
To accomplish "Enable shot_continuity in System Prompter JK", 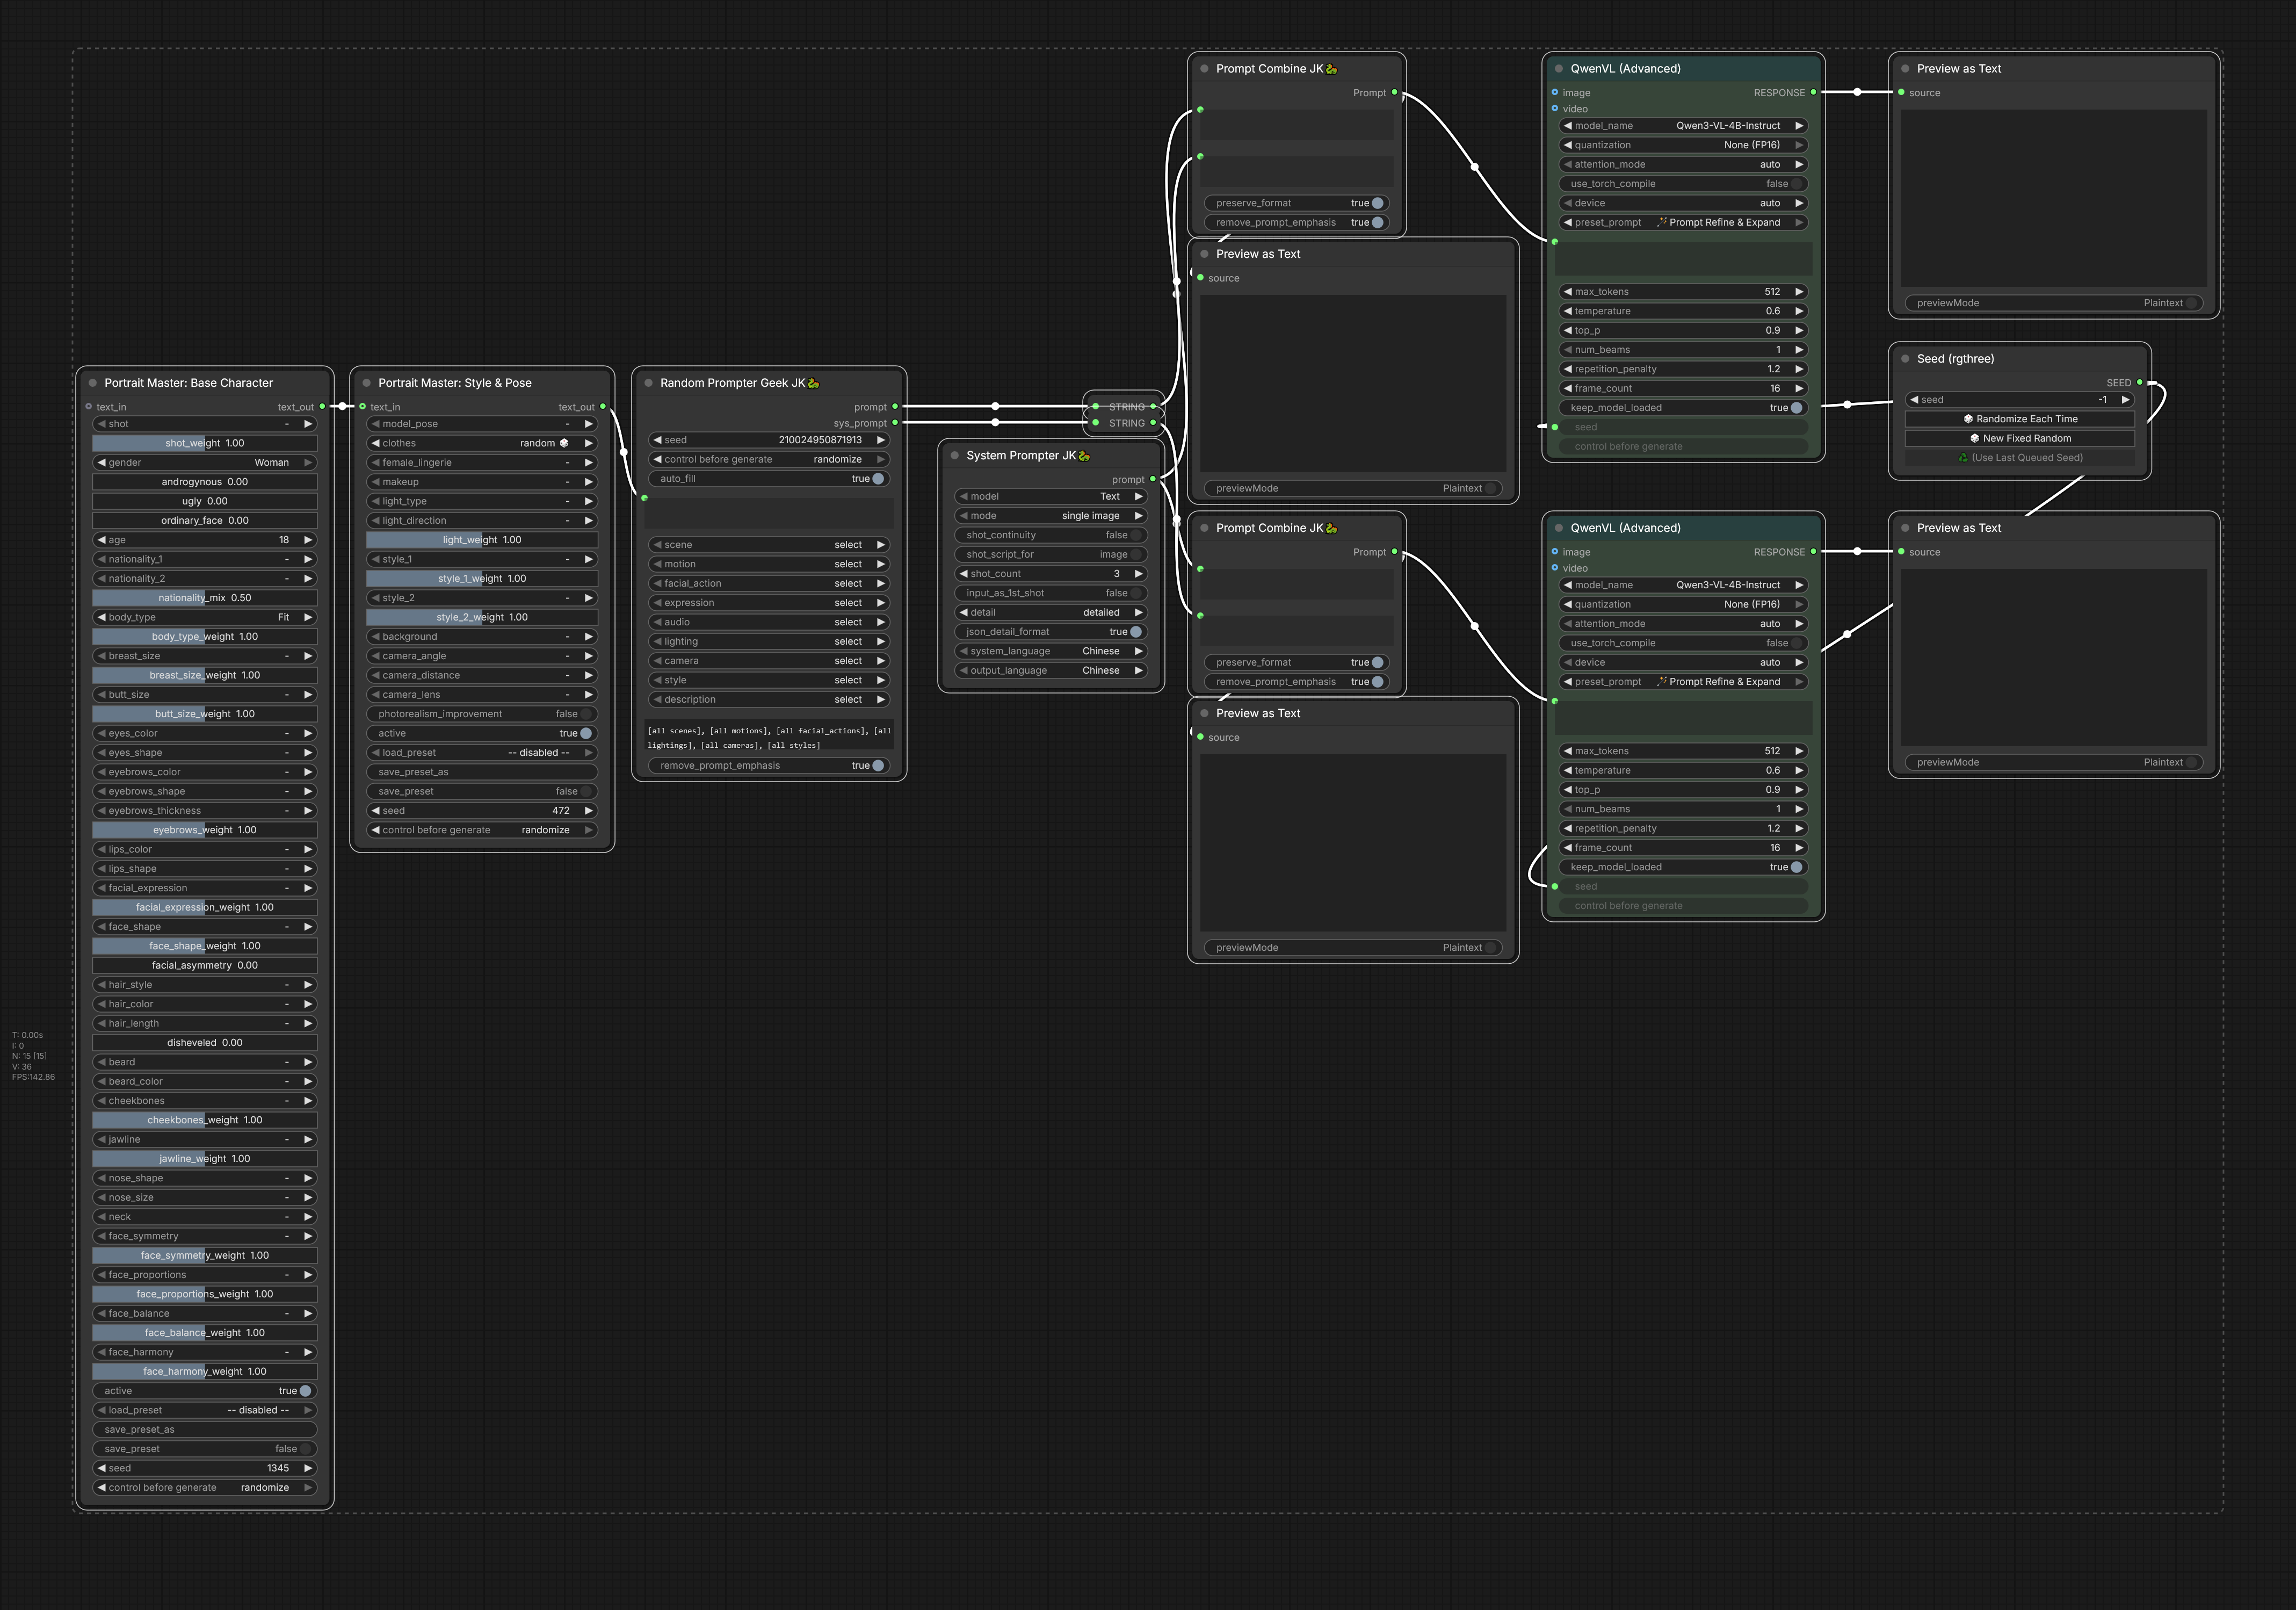I will (x=1051, y=535).
